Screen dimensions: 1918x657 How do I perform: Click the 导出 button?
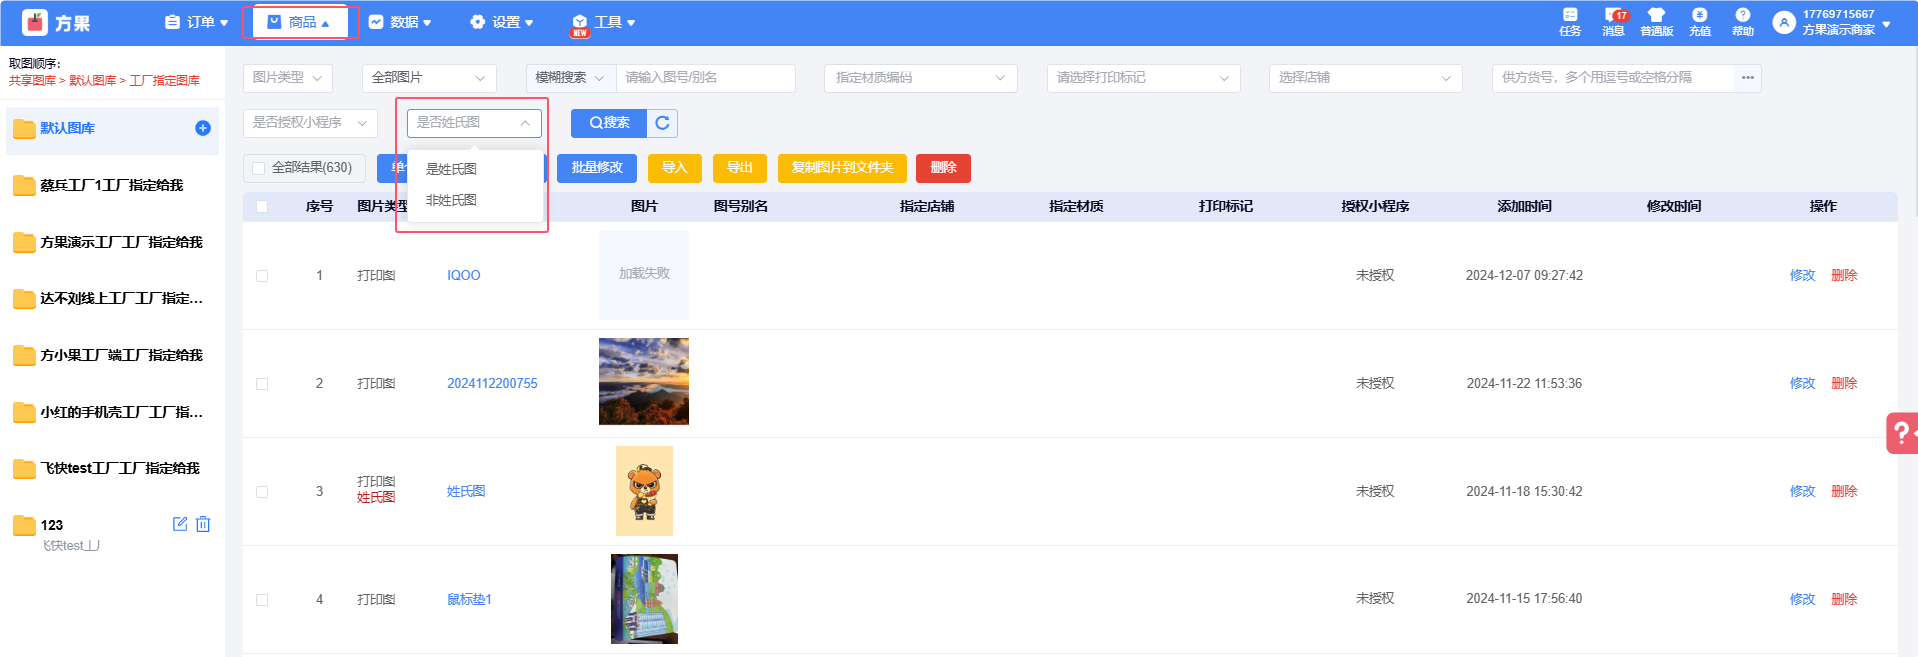(740, 168)
